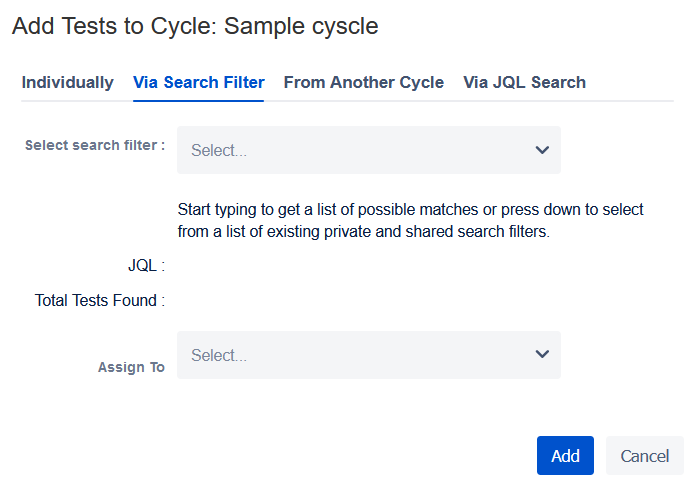Click the "Sample cyscle" cycle name in title
The image size is (699, 485).
pos(301,26)
